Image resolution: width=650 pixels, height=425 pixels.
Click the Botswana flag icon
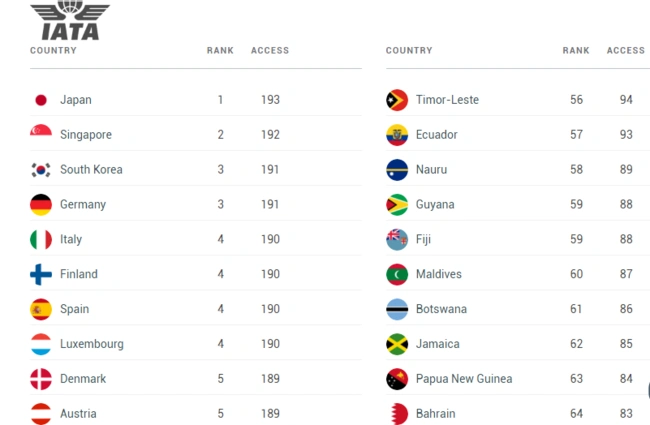pyautogui.click(x=397, y=309)
